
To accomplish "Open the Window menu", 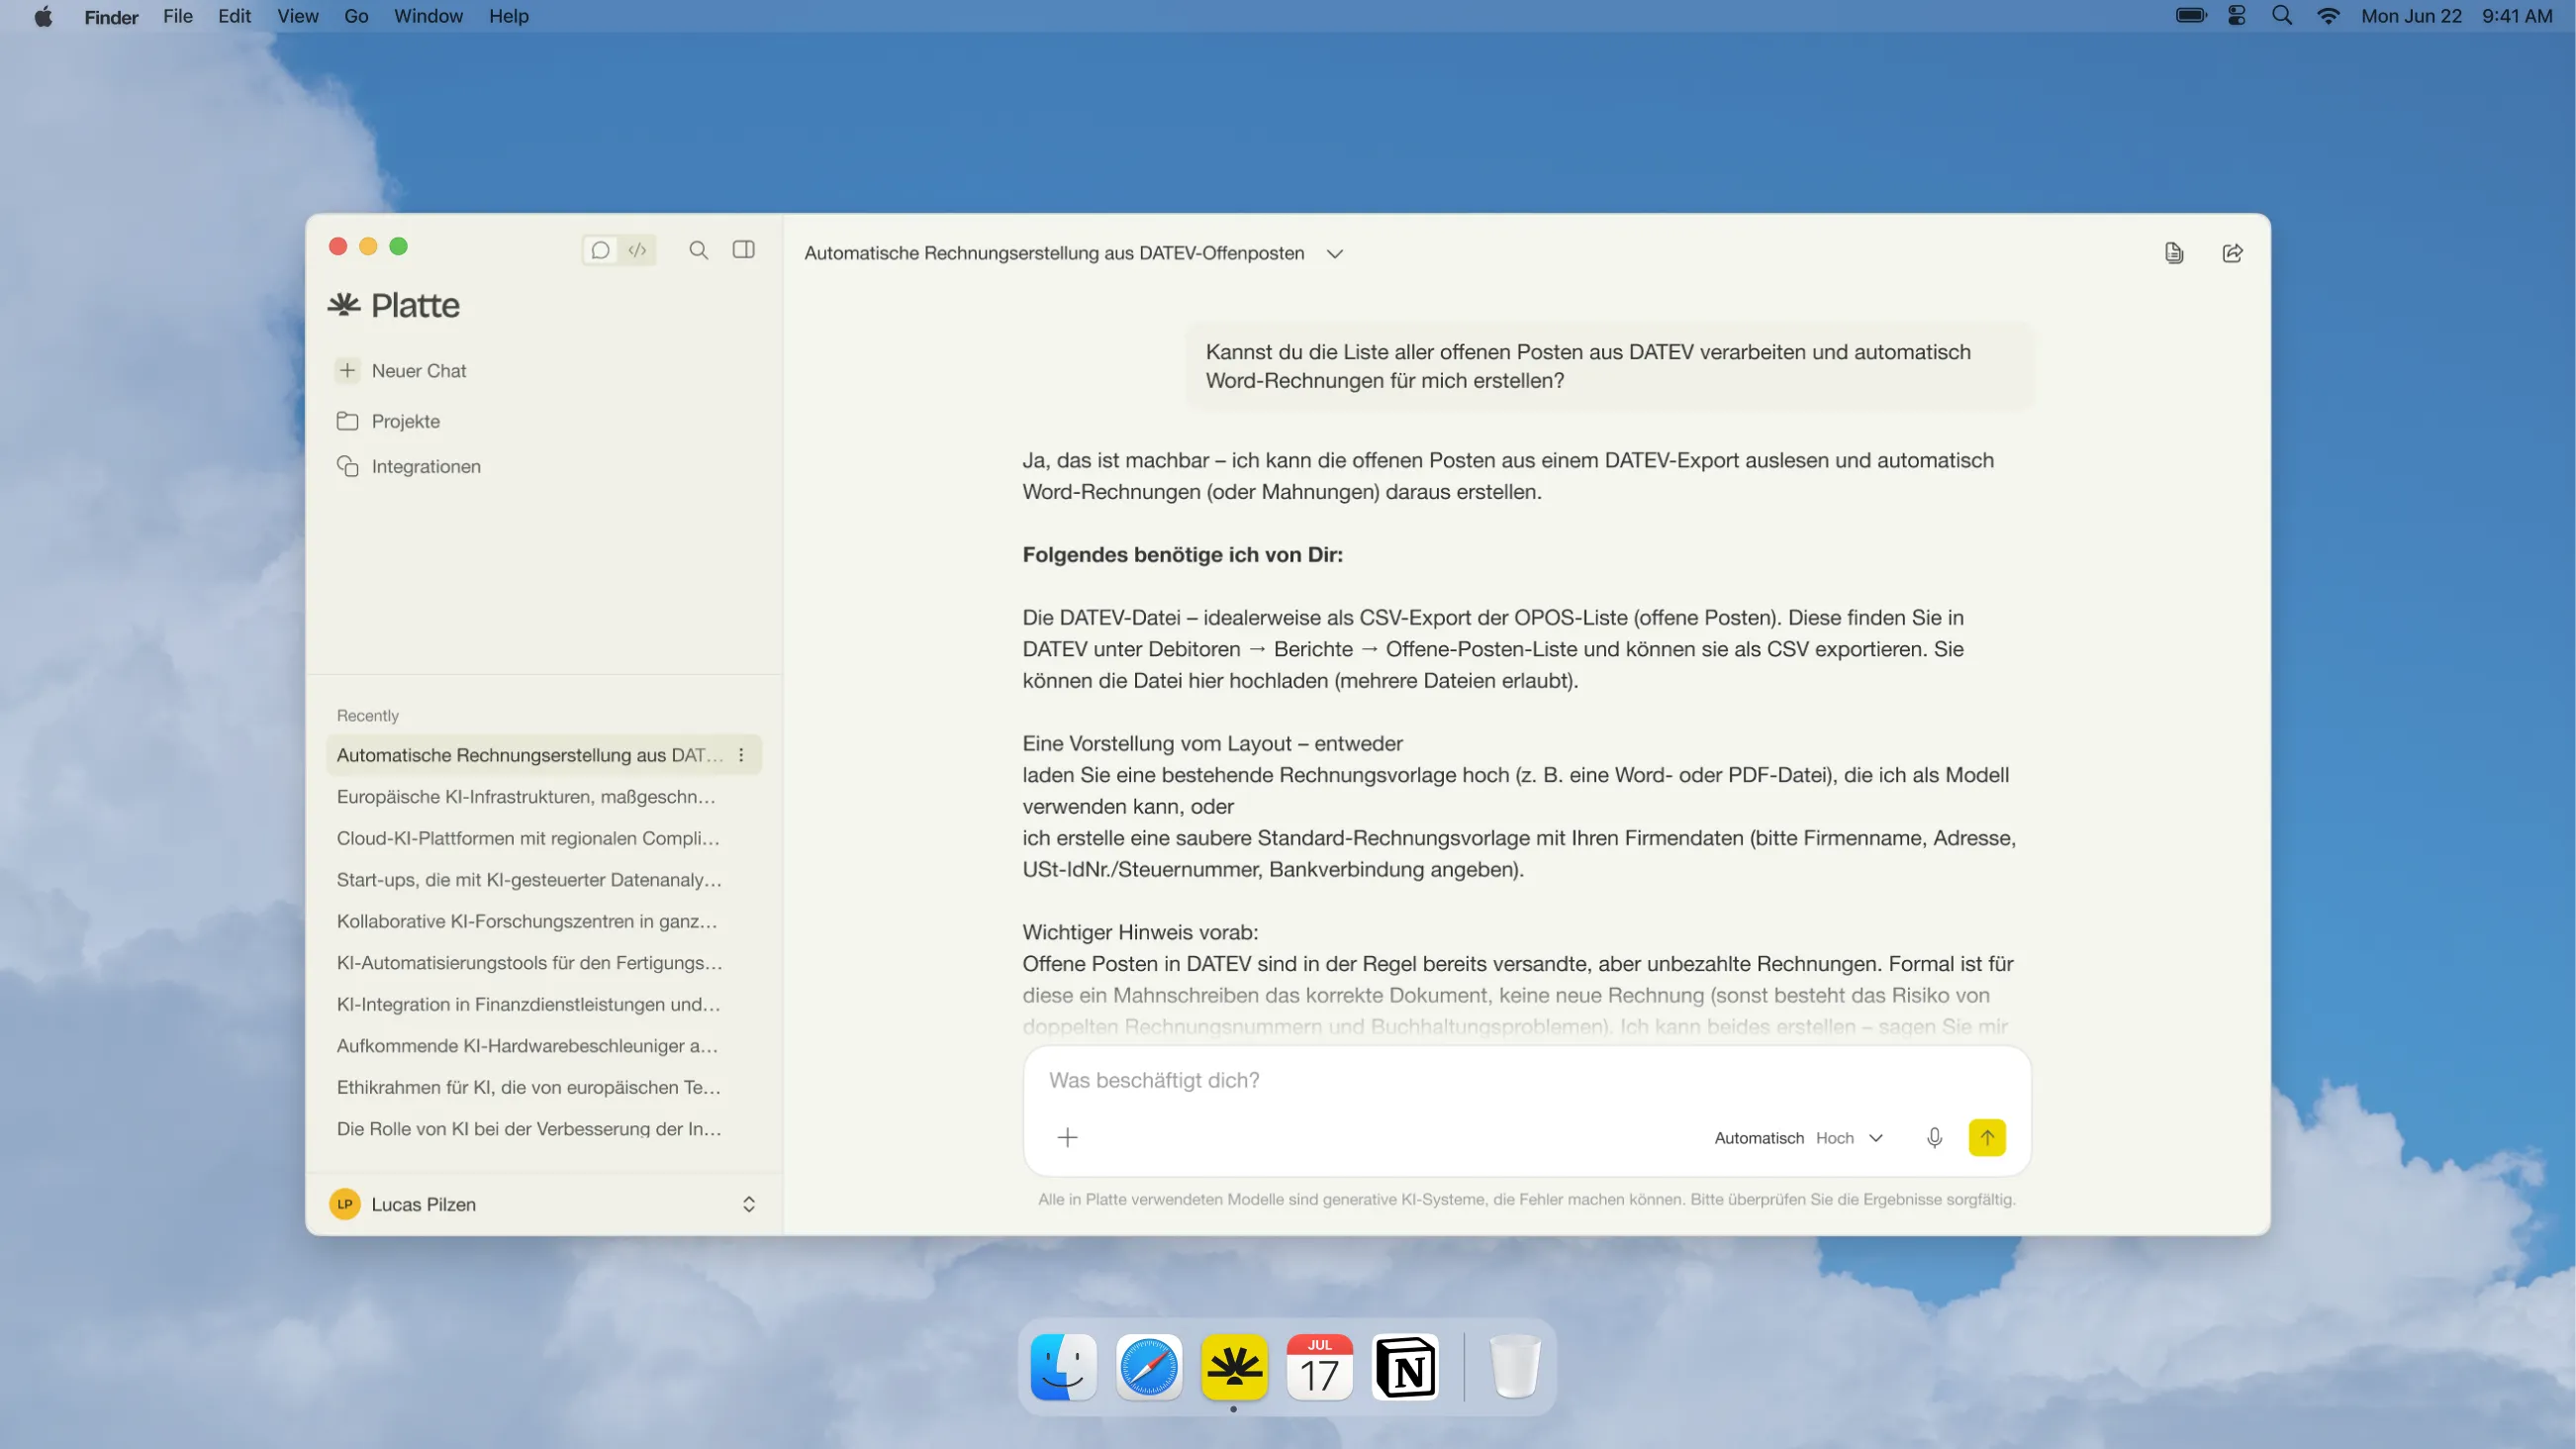I will point(428,16).
